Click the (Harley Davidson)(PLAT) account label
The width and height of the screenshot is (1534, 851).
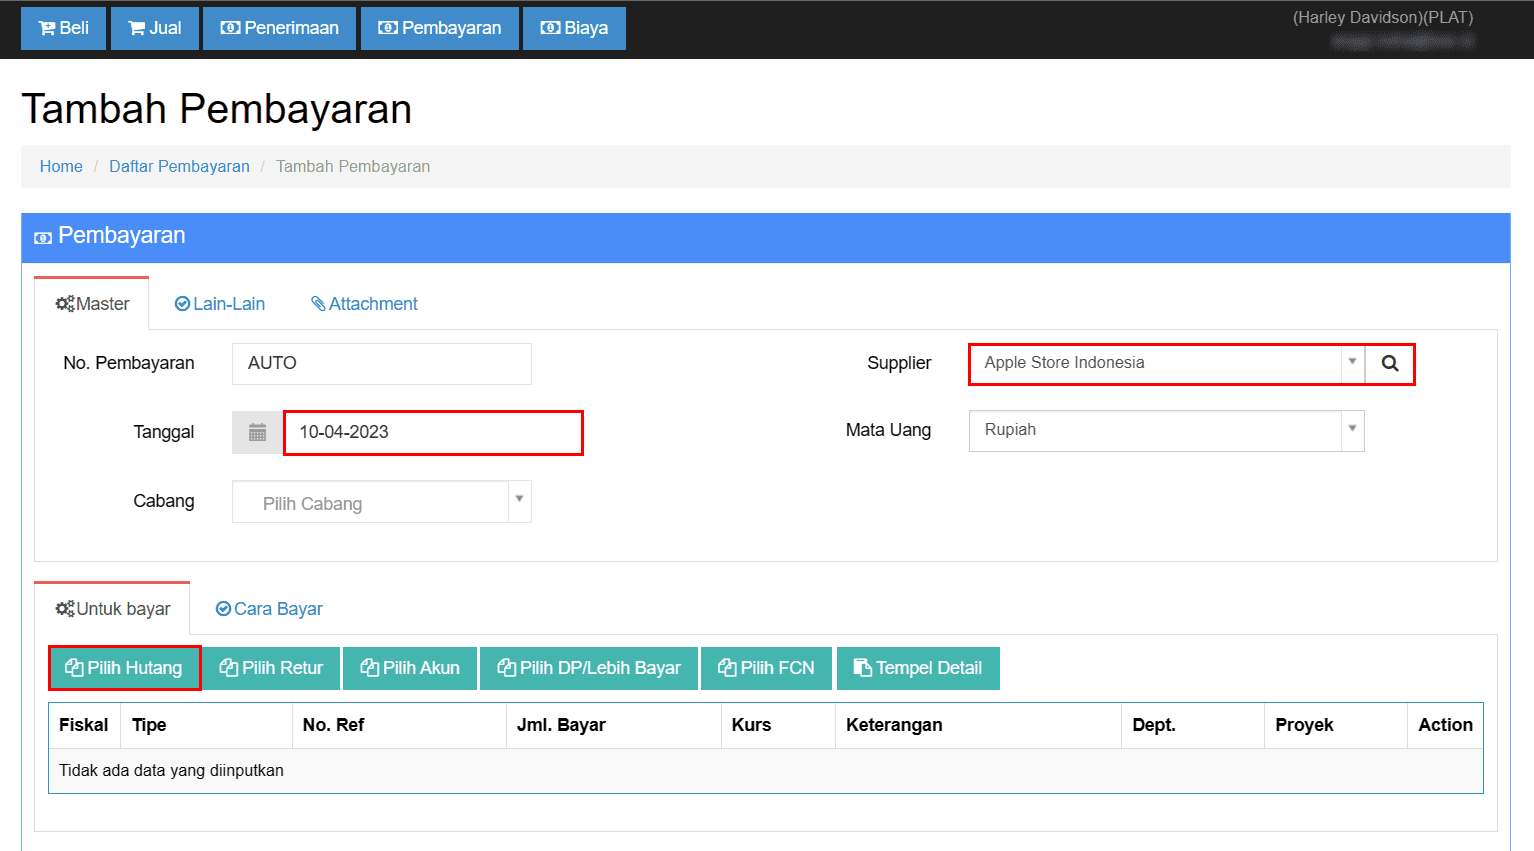click(x=1382, y=17)
